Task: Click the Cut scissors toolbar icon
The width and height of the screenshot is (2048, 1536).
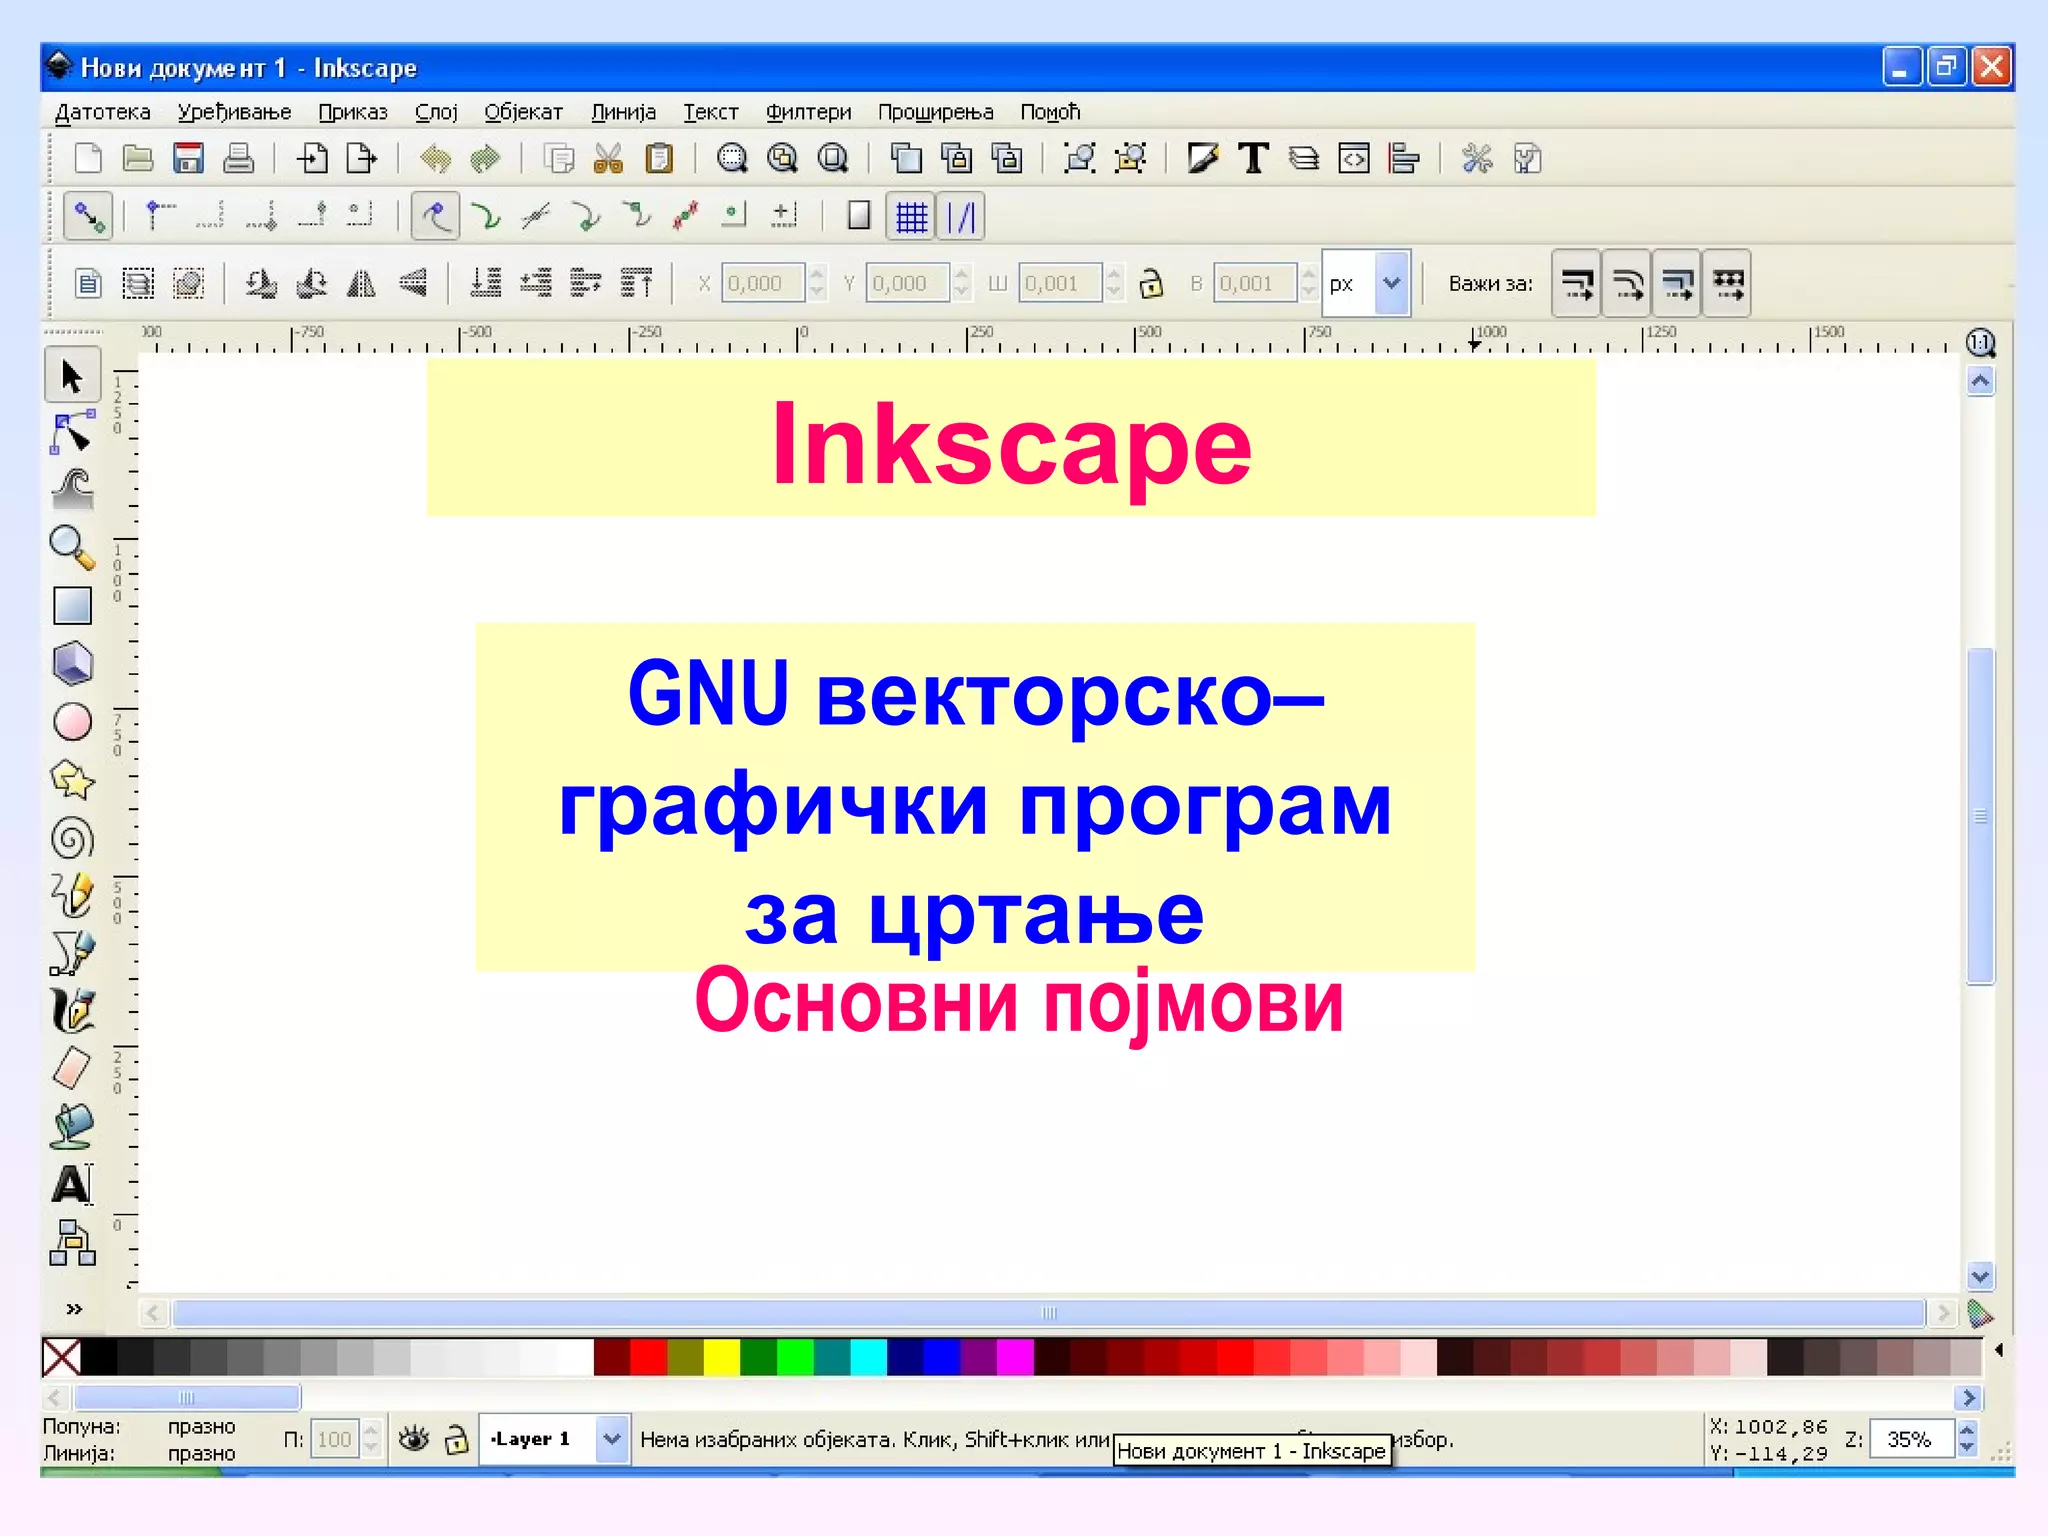Action: (608, 158)
